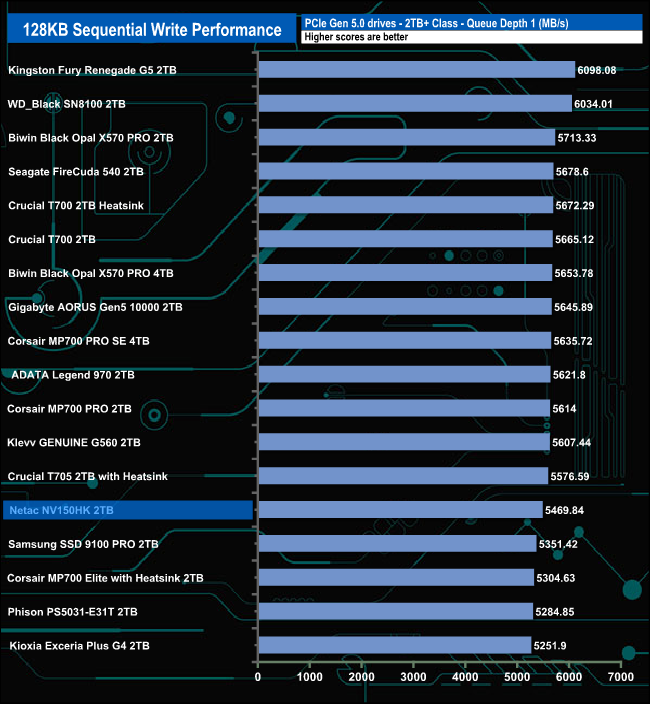
Task: Click the Kingston Fury Renegade G5 bar
Action: tap(417, 70)
